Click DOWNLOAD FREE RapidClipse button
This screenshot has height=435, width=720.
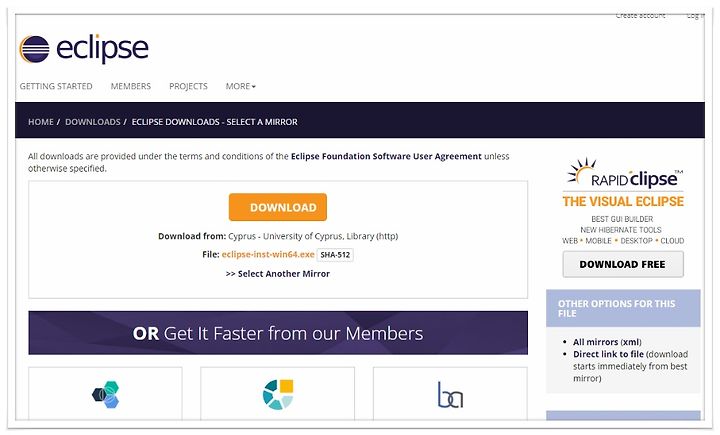point(623,265)
